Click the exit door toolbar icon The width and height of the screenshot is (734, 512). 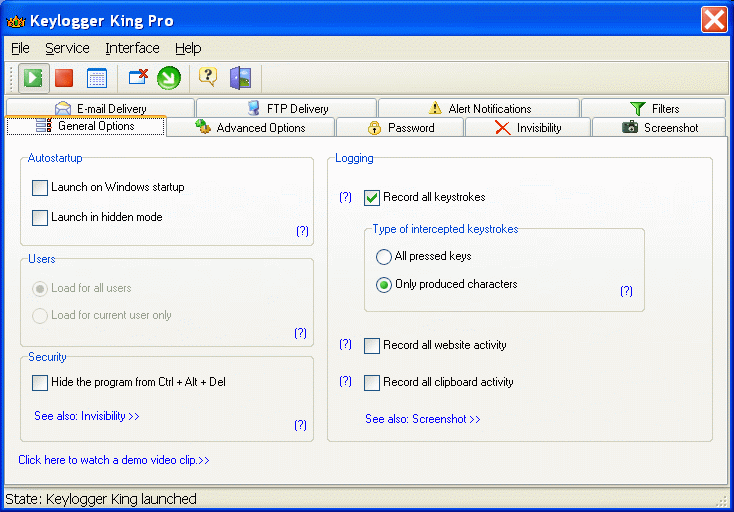pyautogui.click(x=241, y=78)
